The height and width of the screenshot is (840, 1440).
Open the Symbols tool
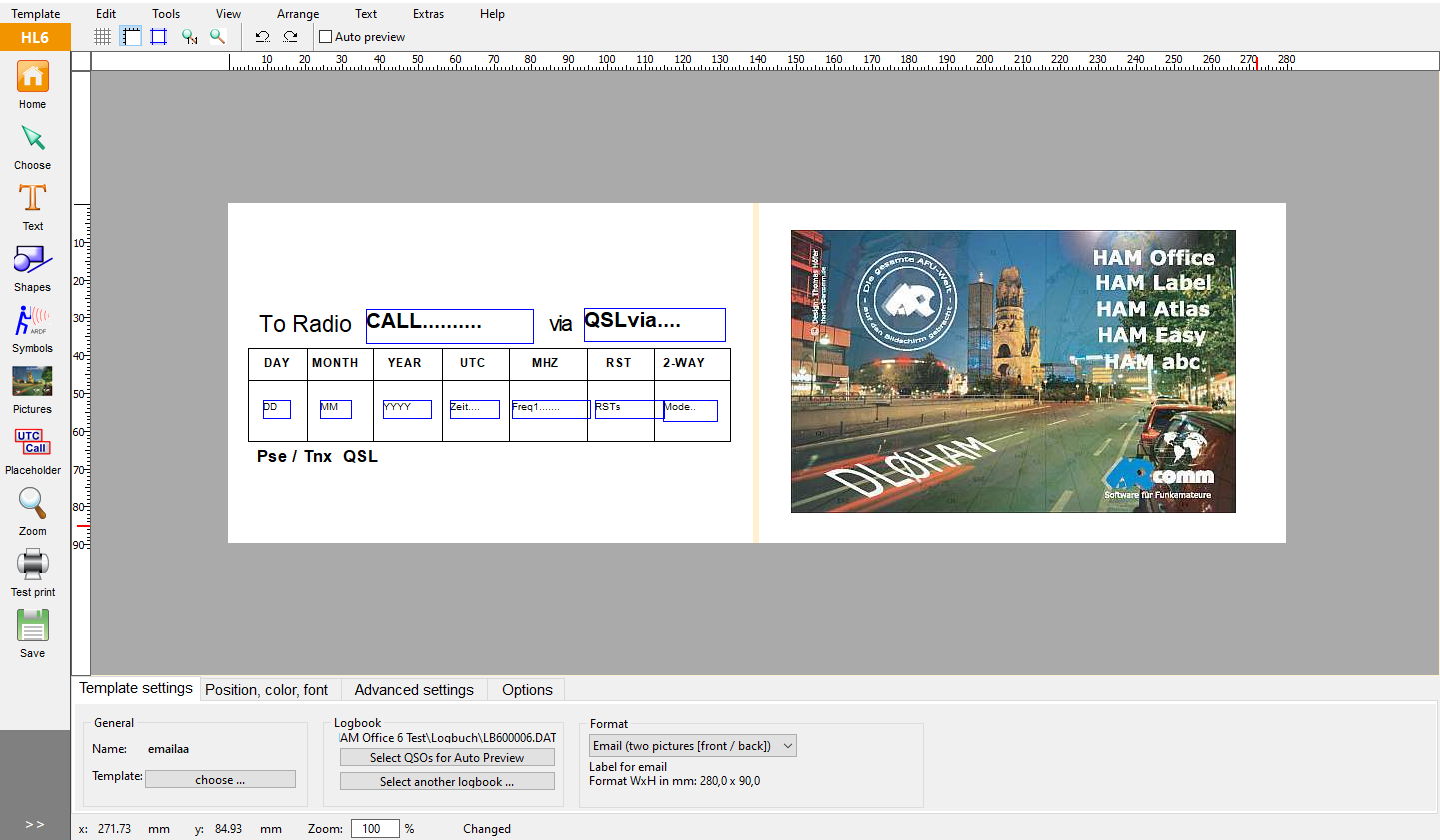(32, 330)
